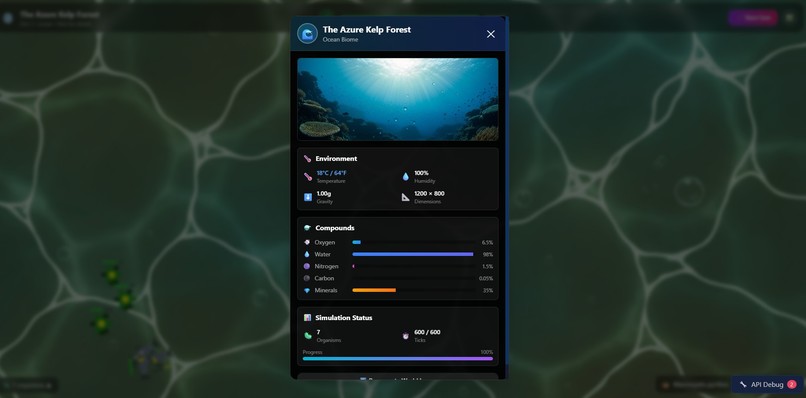
Task: Click The Azure Kelp Forest title
Action: [367, 30]
